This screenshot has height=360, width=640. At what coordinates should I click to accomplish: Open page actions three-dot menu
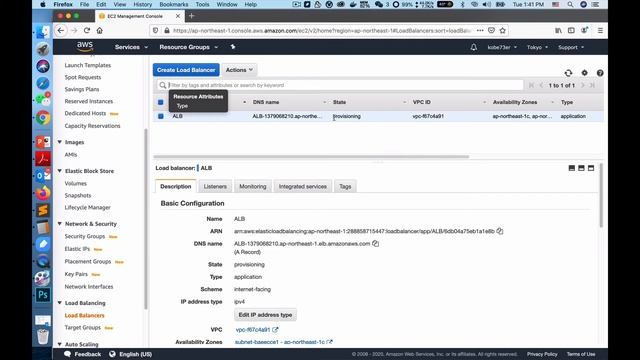pos(480,31)
